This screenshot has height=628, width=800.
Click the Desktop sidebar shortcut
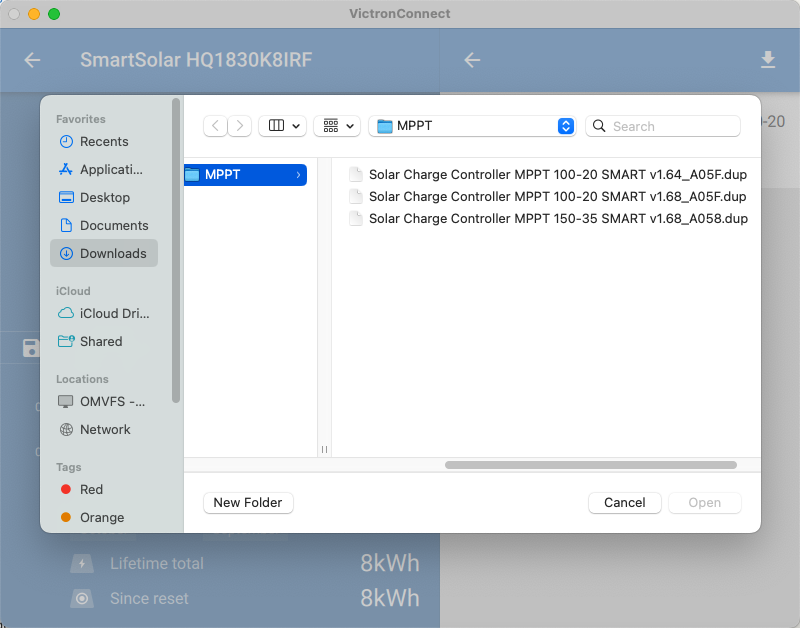pos(103,197)
